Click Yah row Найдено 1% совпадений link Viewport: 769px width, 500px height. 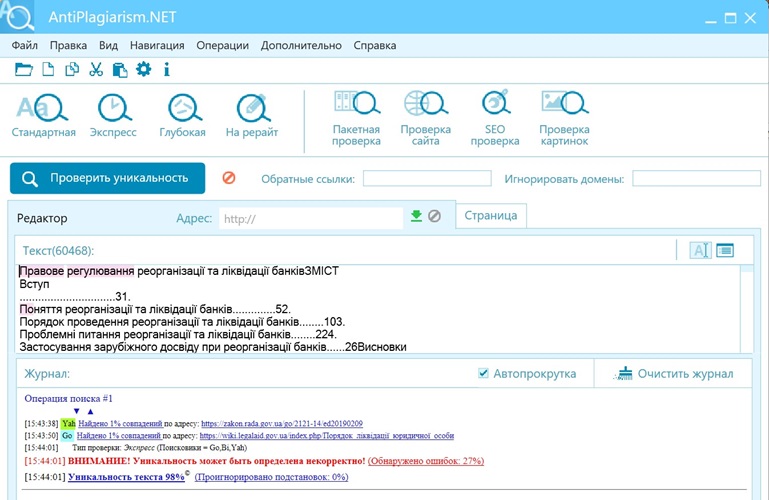[x=120, y=424]
